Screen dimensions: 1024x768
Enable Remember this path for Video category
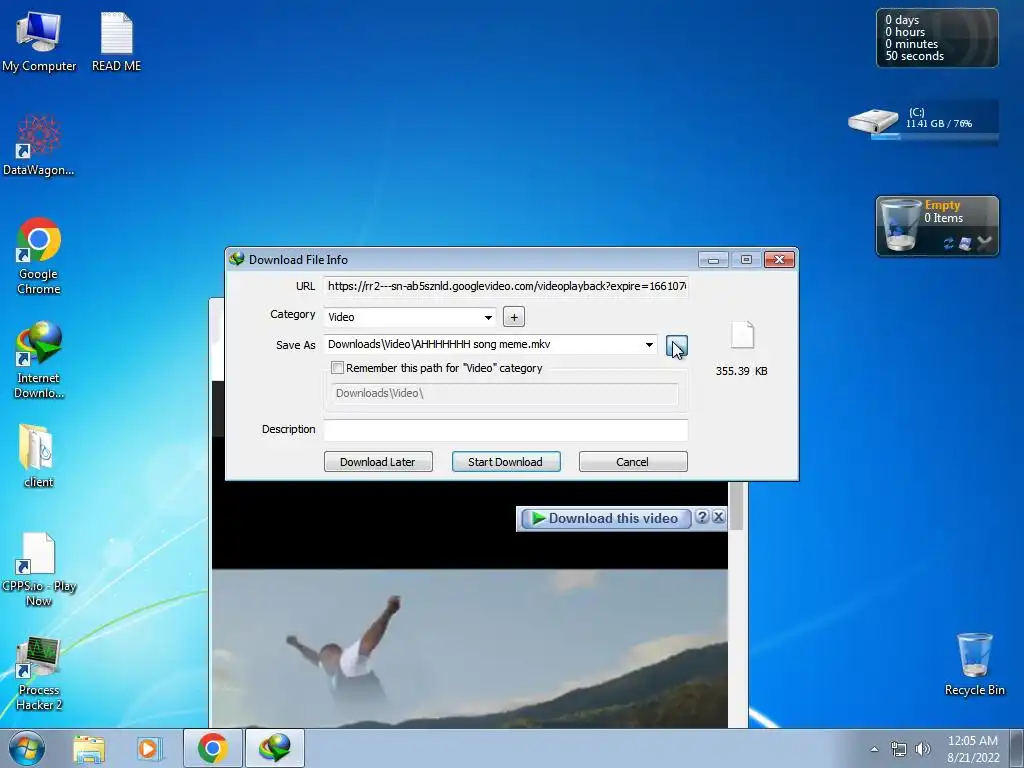coord(338,368)
